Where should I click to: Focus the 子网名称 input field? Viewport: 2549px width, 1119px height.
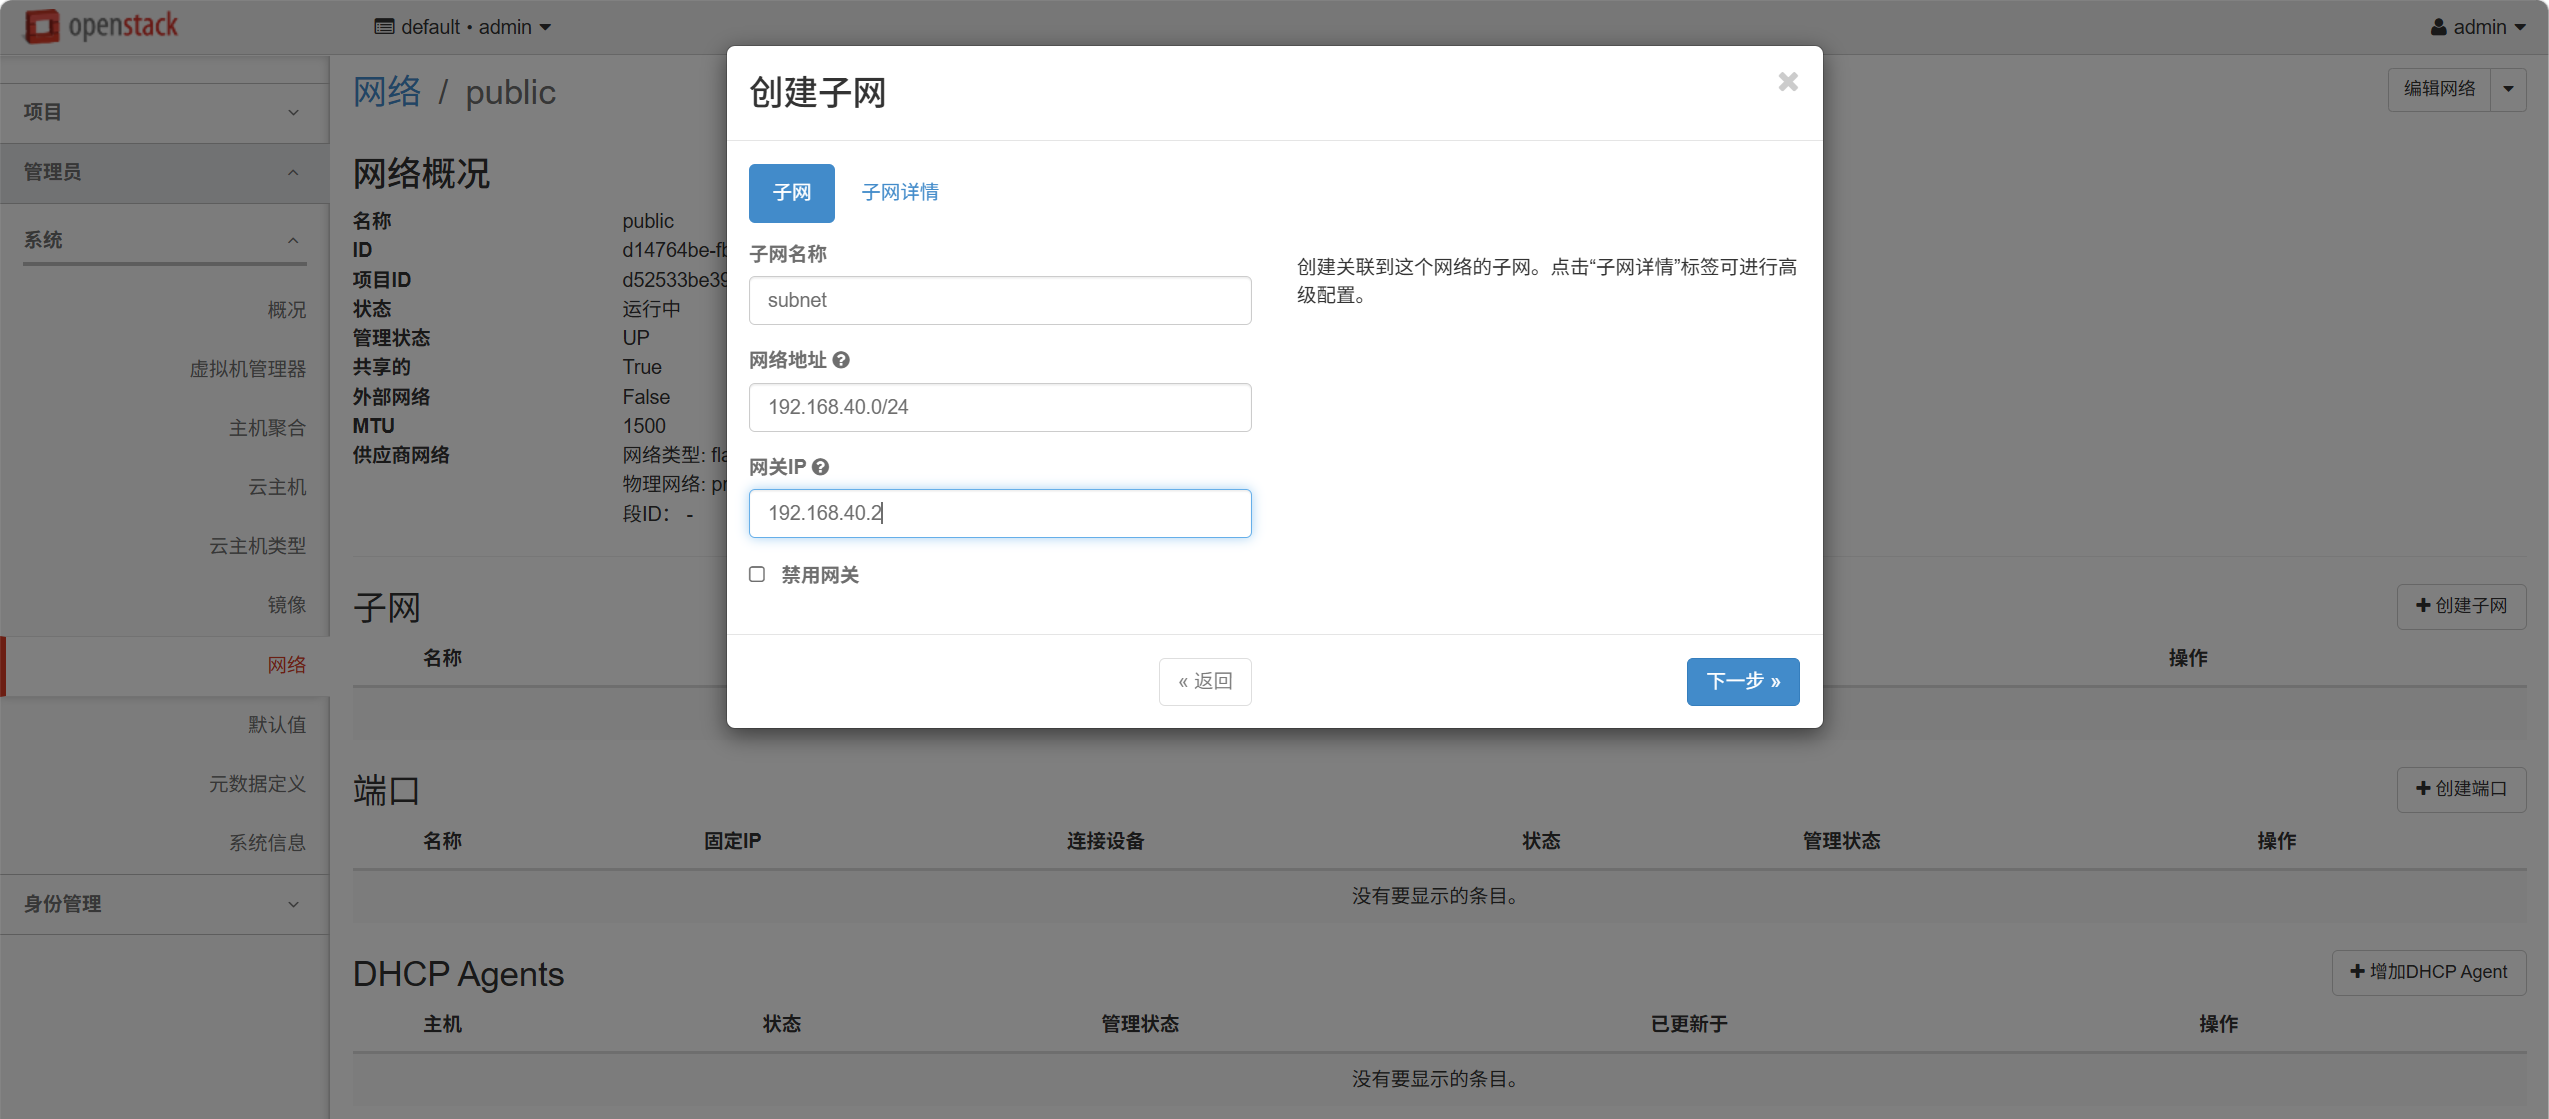(1000, 300)
